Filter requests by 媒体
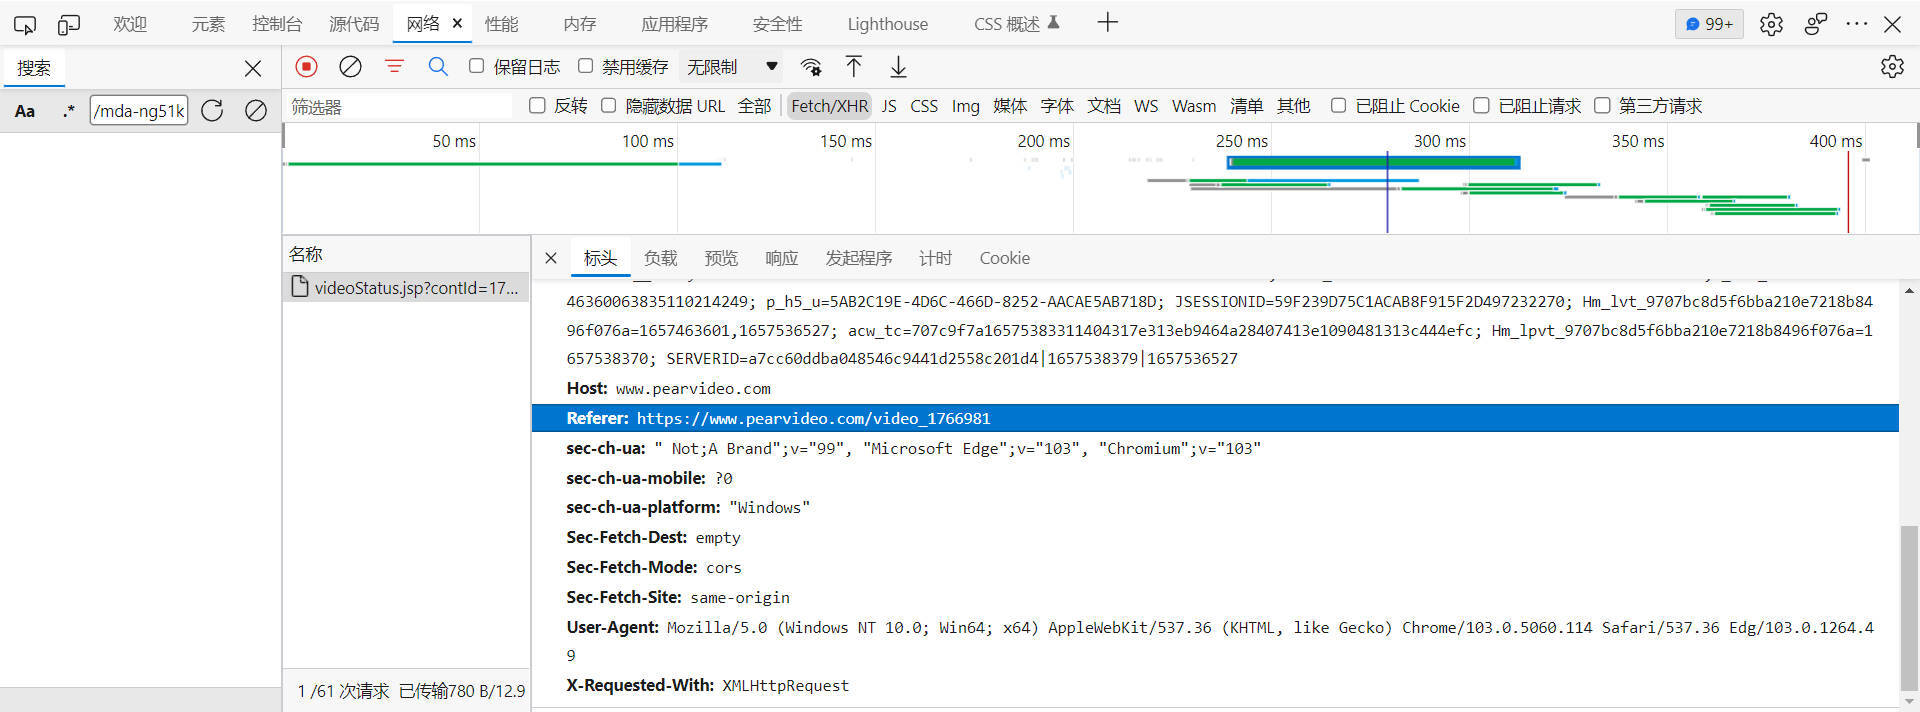Viewport: 1920px width, 712px height. coord(1010,106)
